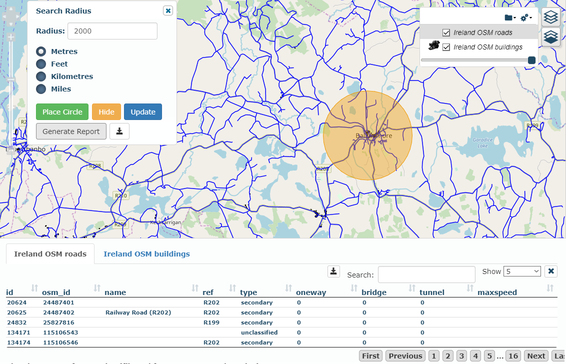Open the gear settings menu in layer panel
This screenshot has height=364, width=566.
pyautogui.click(x=526, y=17)
